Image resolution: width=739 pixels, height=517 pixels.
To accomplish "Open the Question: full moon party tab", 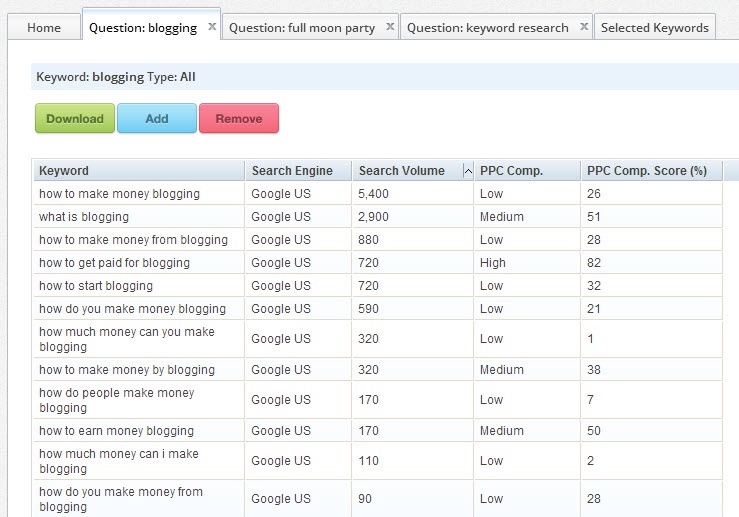I will (302, 28).
